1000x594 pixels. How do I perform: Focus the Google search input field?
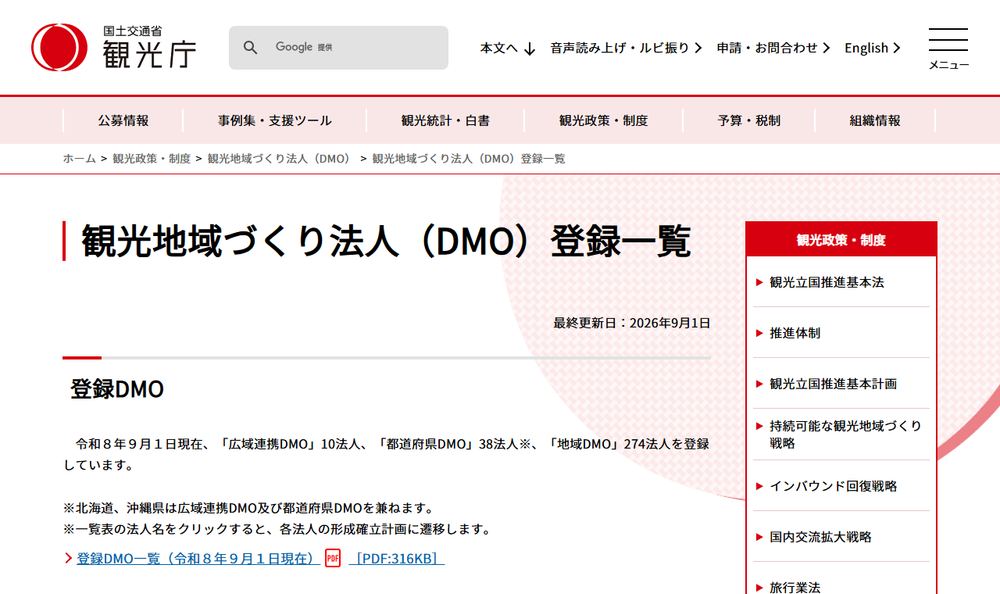click(x=339, y=47)
